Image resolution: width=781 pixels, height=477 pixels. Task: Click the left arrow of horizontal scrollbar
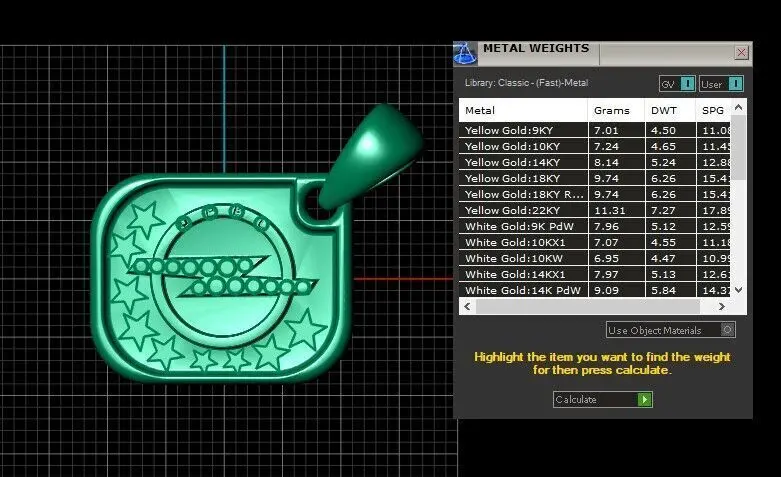[467, 307]
